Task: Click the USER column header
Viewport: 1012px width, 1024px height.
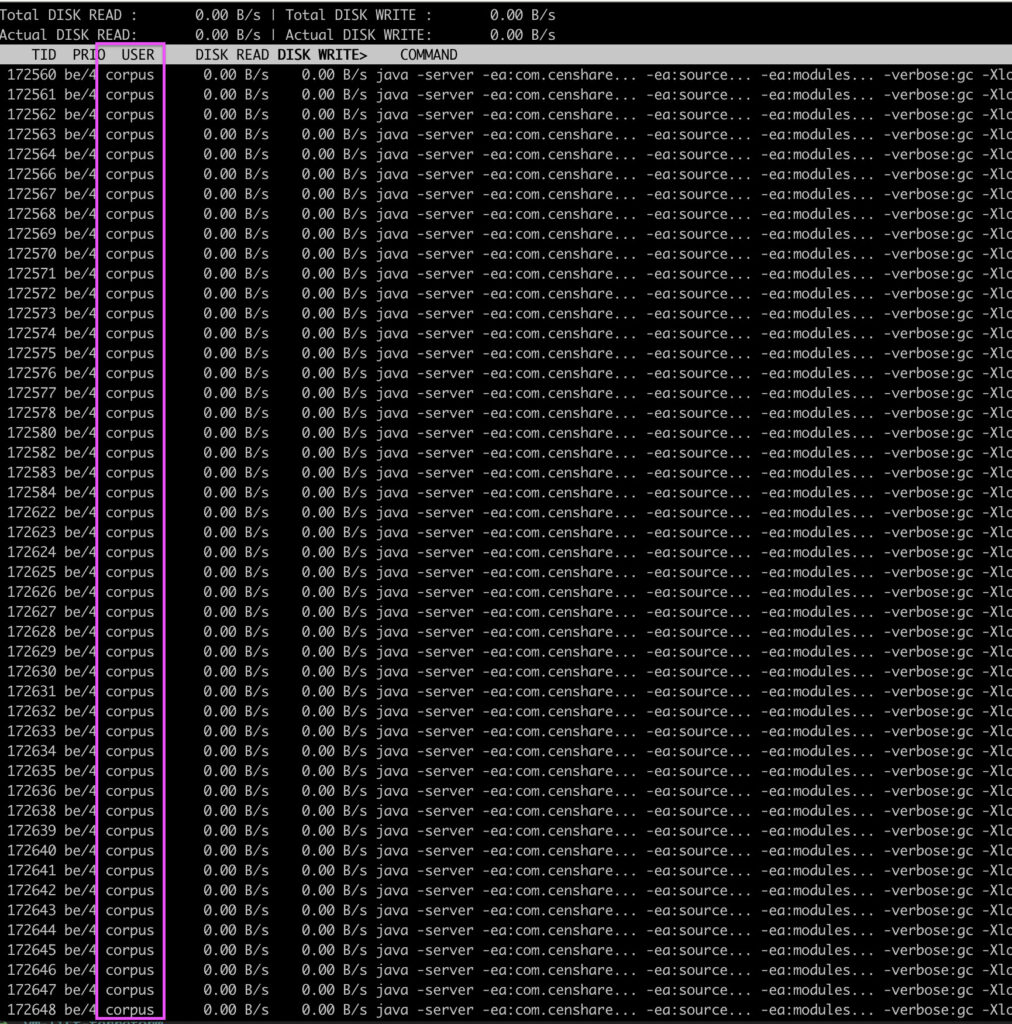Action: tap(138, 55)
